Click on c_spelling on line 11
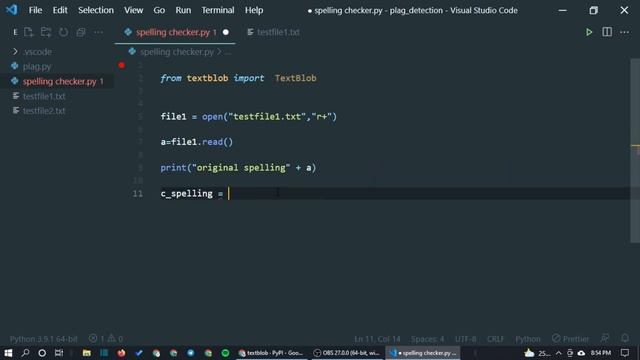Image resolution: width=640 pixels, height=360 pixels. click(x=187, y=193)
